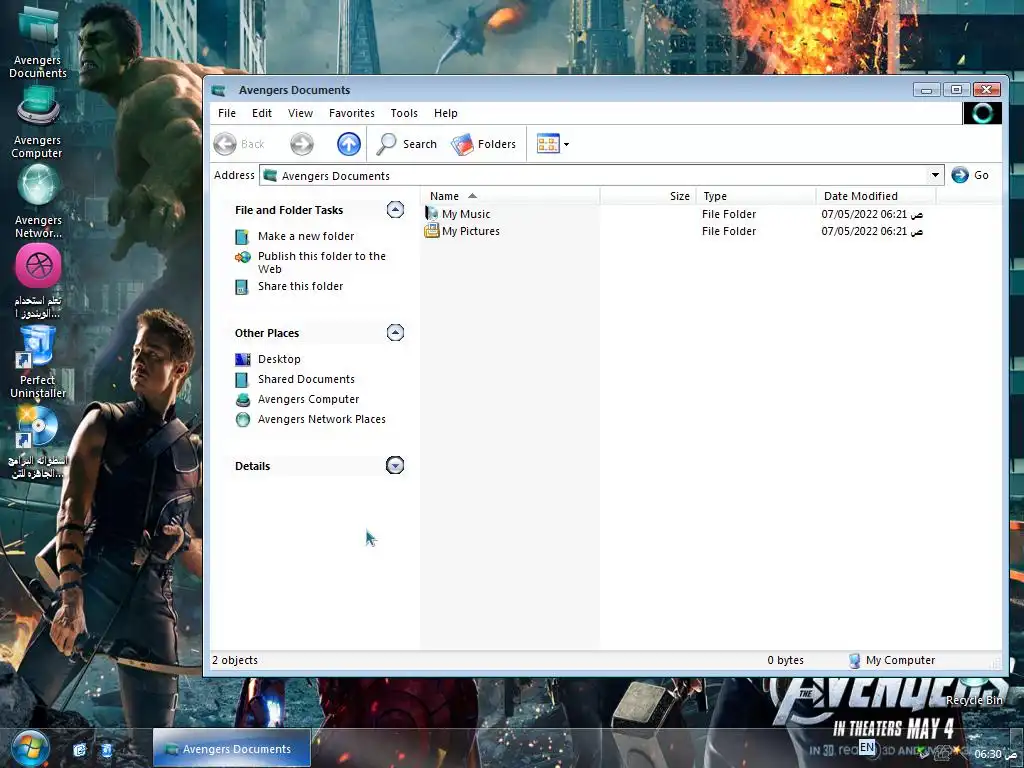Select the My Pictures file name
The height and width of the screenshot is (768, 1024).
tap(471, 231)
